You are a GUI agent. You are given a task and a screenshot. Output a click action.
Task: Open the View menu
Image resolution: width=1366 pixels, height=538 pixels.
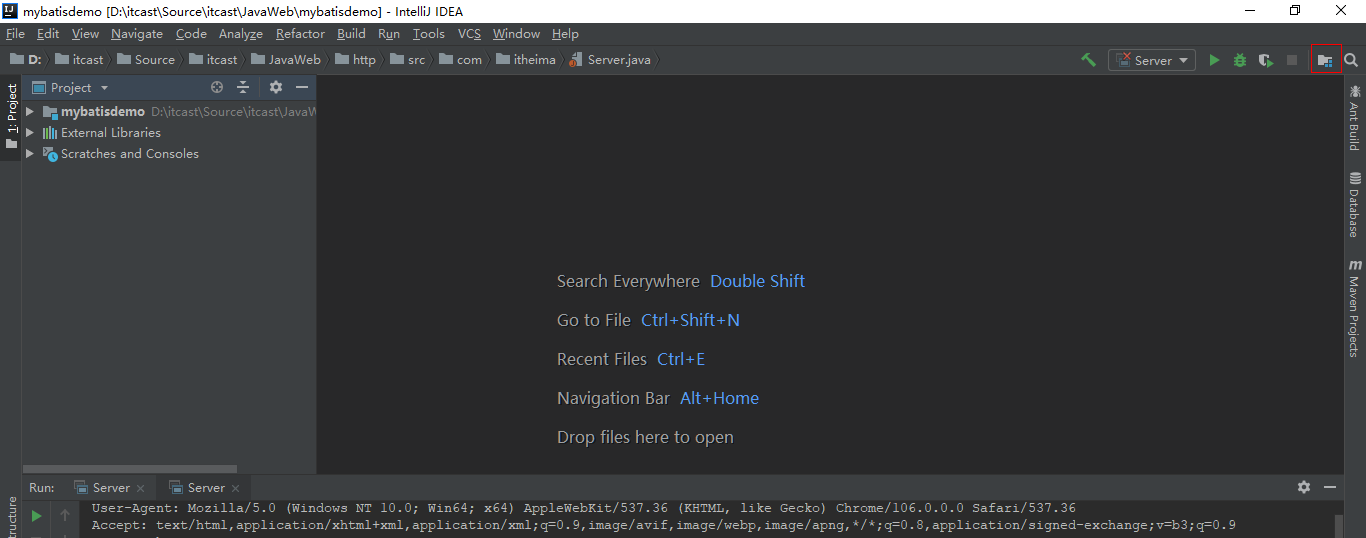[85, 34]
